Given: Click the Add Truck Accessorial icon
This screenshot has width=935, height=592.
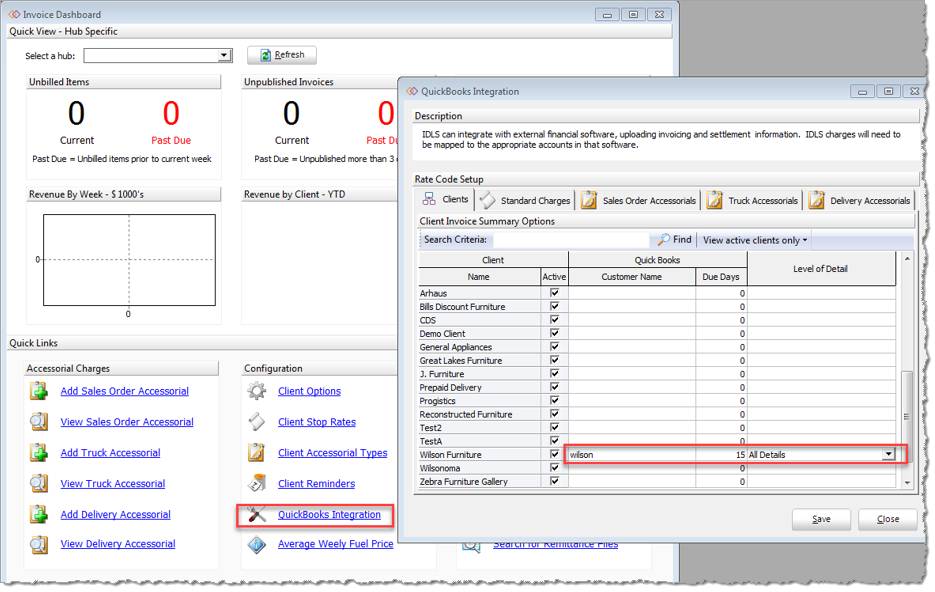Looking at the screenshot, I should point(39,453).
